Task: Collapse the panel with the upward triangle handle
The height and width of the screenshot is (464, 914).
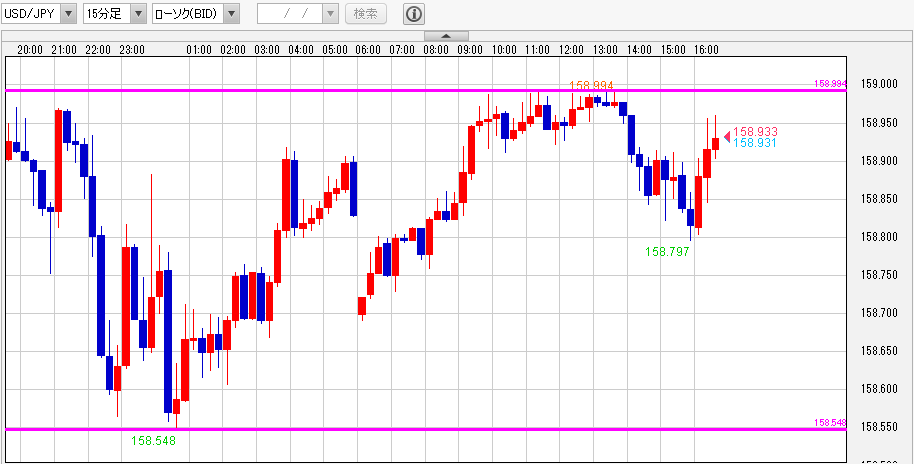Action: pyautogui.click(x=447, y=36)
